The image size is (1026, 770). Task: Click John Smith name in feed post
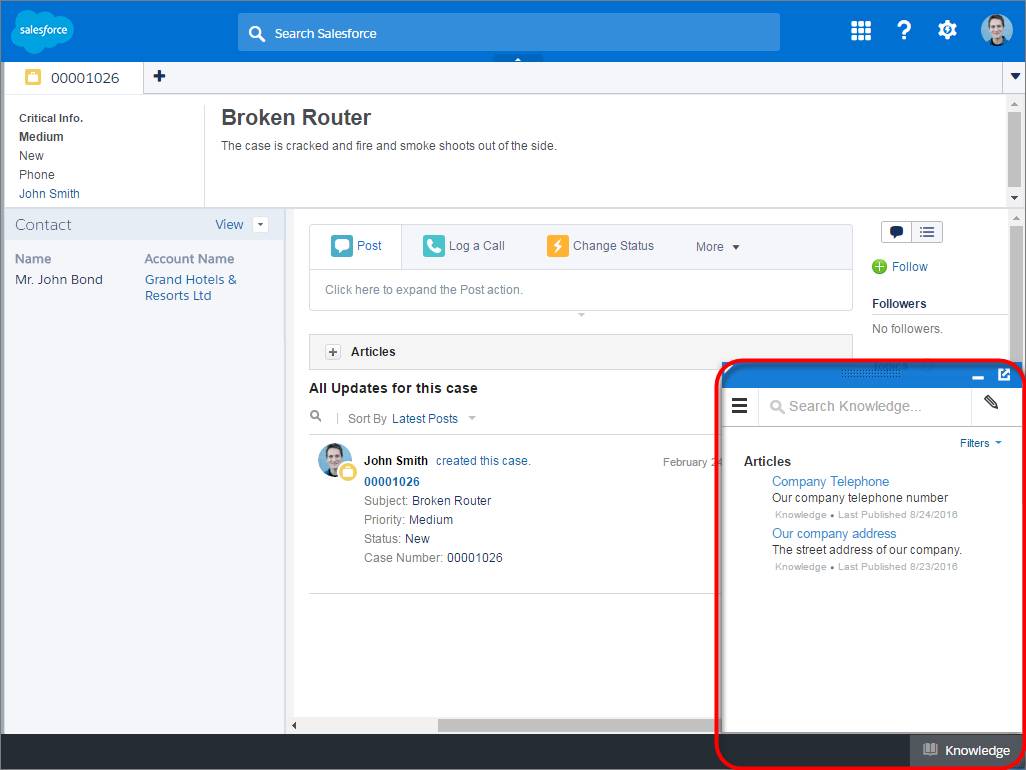pos(395,461)
